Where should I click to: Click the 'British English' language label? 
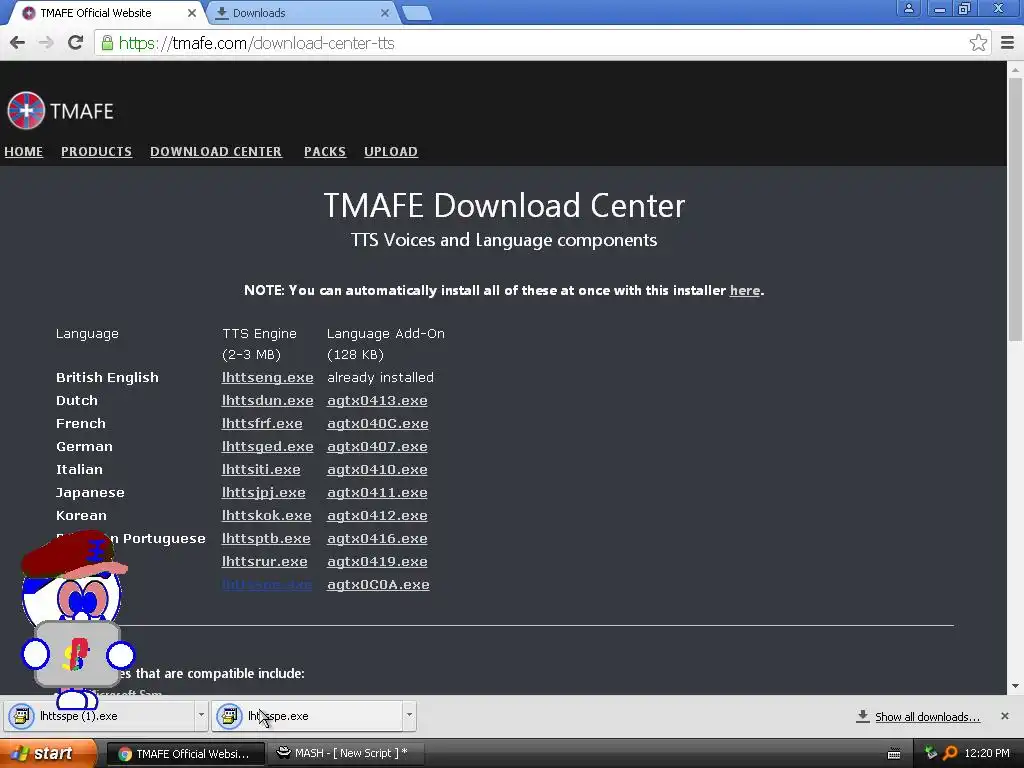pyautogui.click(x=107, y=377)
